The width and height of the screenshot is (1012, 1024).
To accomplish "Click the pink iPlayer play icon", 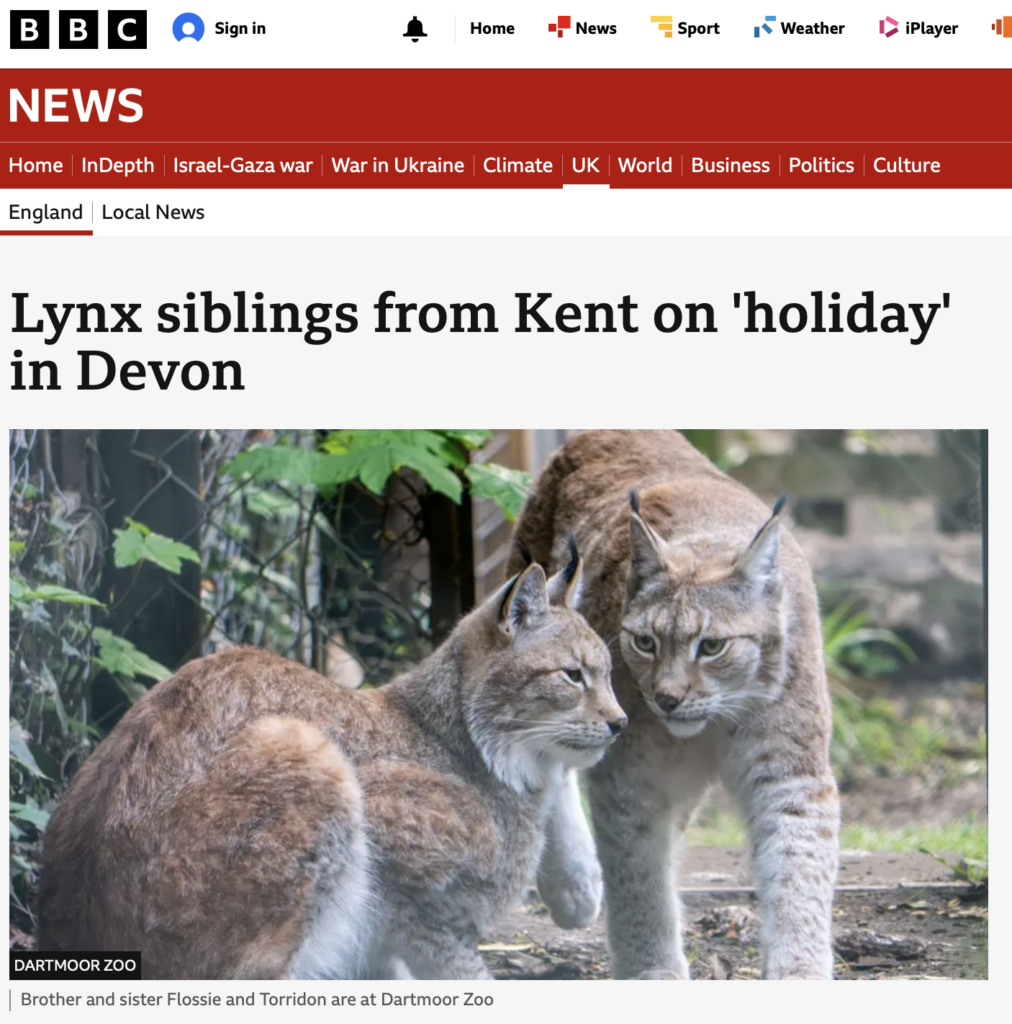I will pyautogui.click(x=889, y=27).
